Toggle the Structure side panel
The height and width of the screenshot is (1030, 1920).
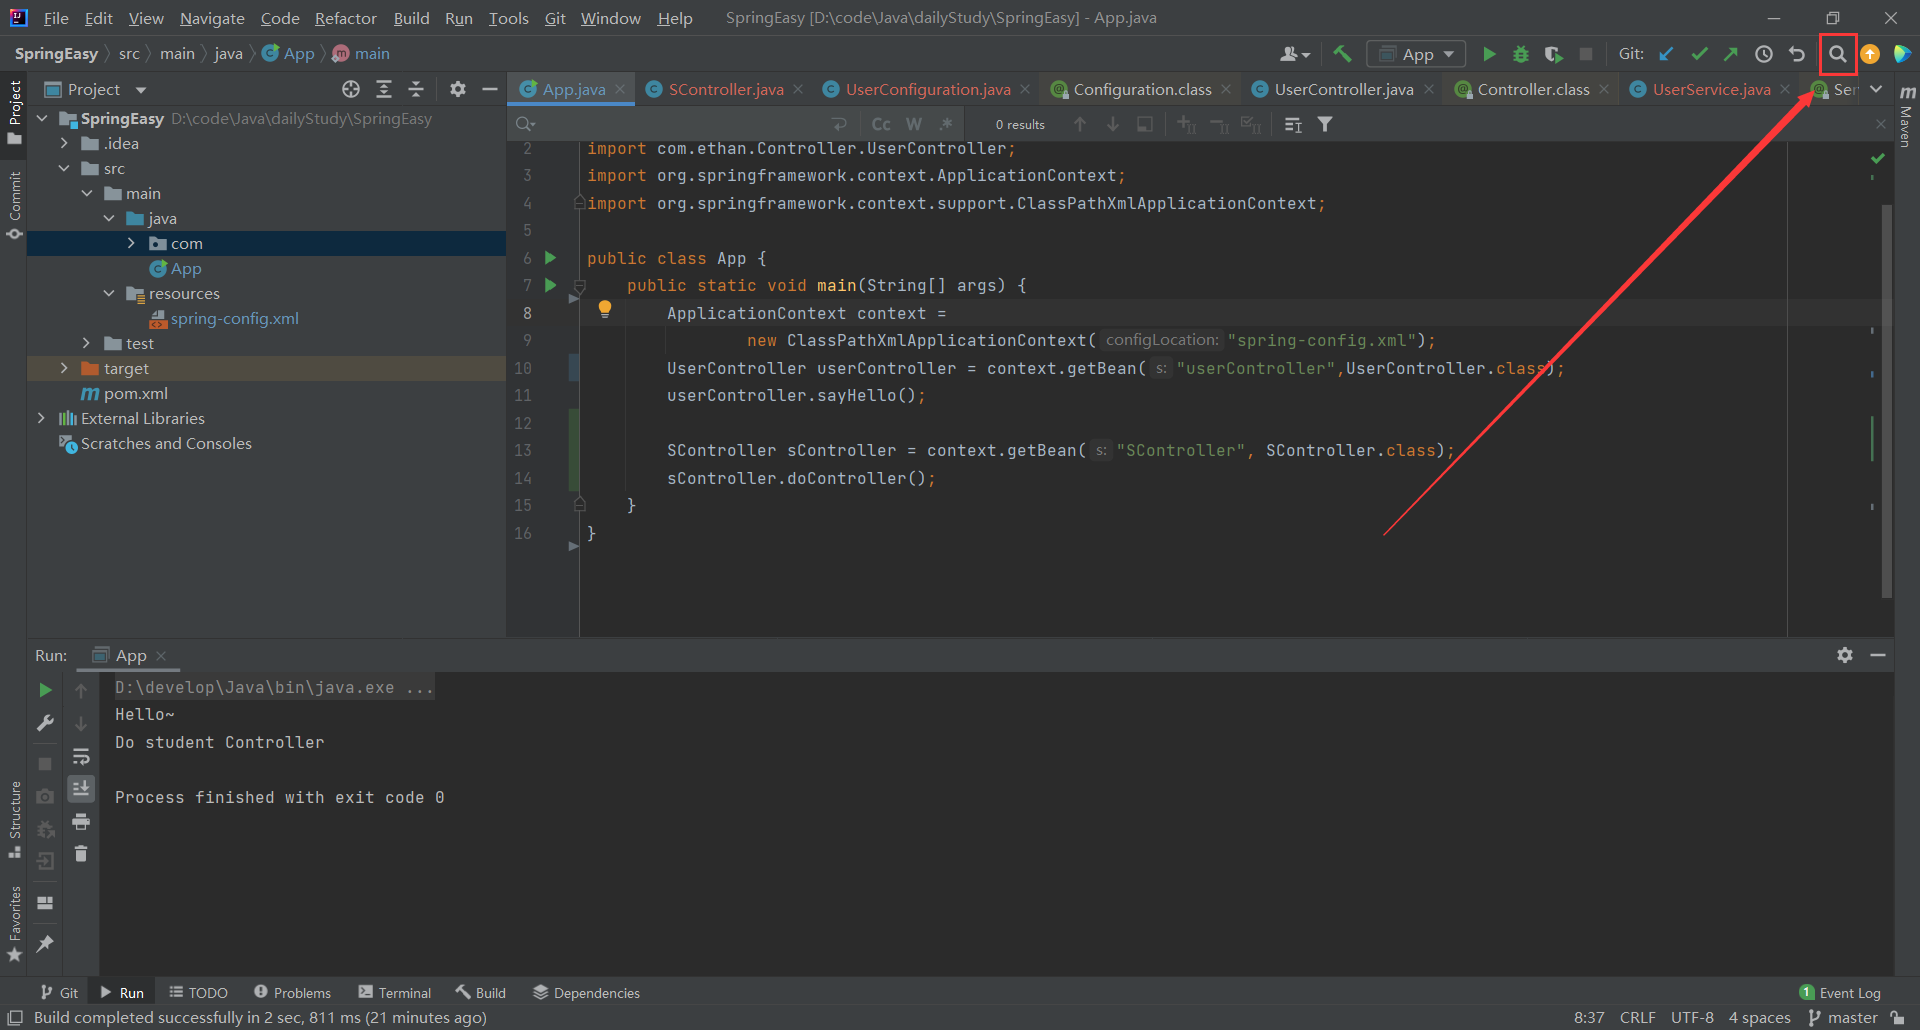(x=15, y=820)
